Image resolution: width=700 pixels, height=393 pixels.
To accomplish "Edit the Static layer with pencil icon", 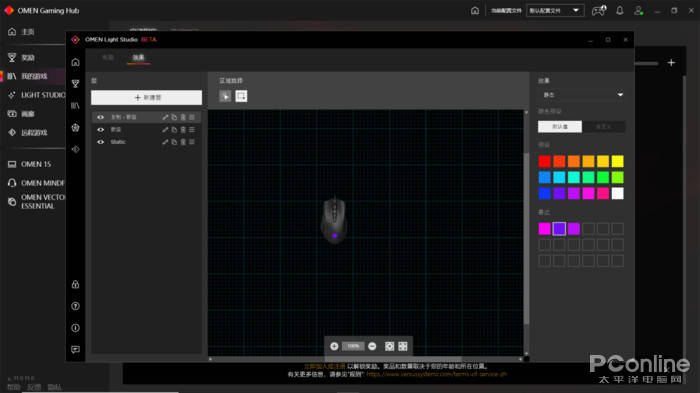I will point(165,142).
